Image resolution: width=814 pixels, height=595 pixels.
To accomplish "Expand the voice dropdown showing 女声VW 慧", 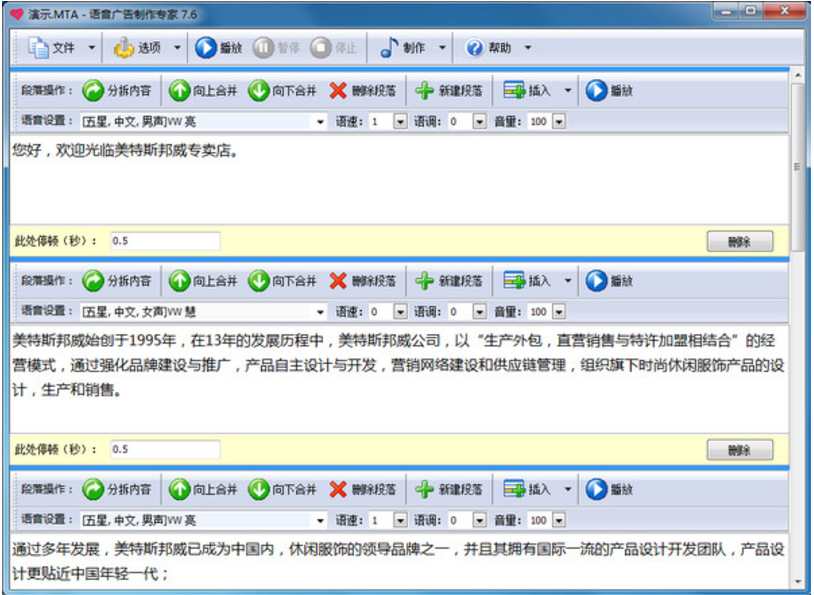I will coord(321,312).
